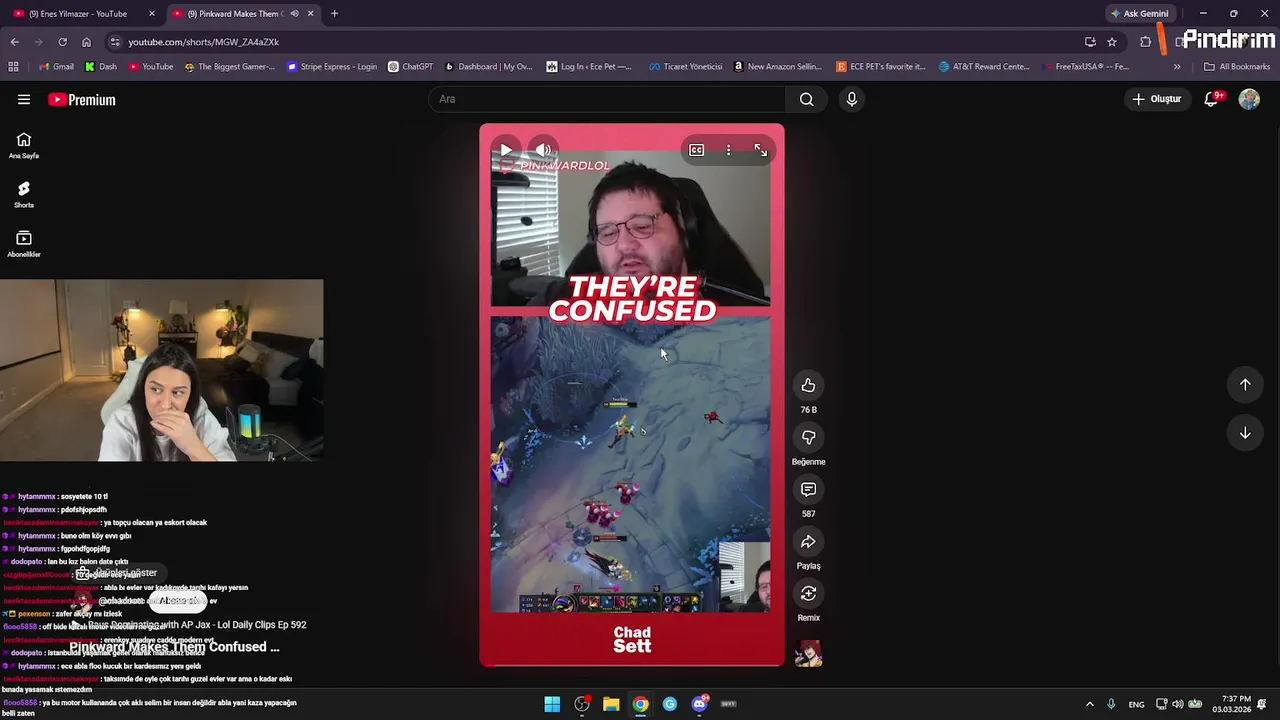Screen dimensions: 1280x720
Task: Open Abonelikler subscriptions in sidebar
Action: pos(24,244)
